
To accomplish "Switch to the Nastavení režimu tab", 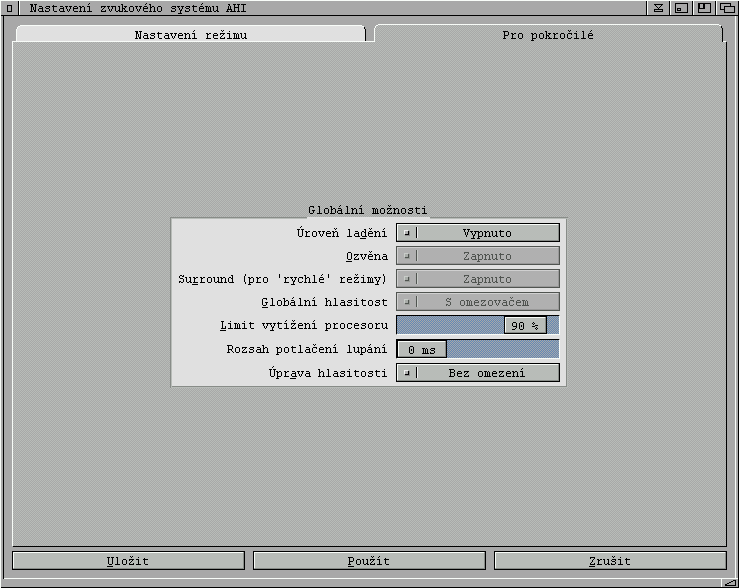I will click(x=190, y=35).
